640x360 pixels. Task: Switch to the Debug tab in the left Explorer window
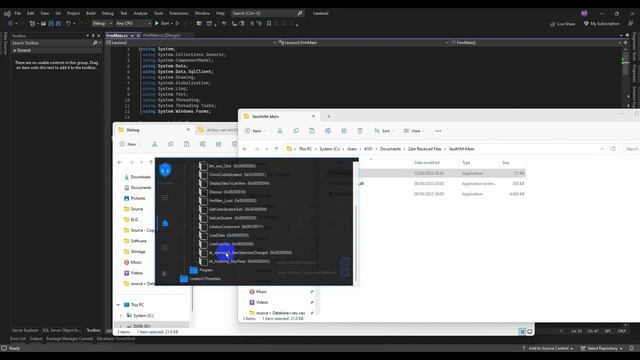[x=152, y=130]
